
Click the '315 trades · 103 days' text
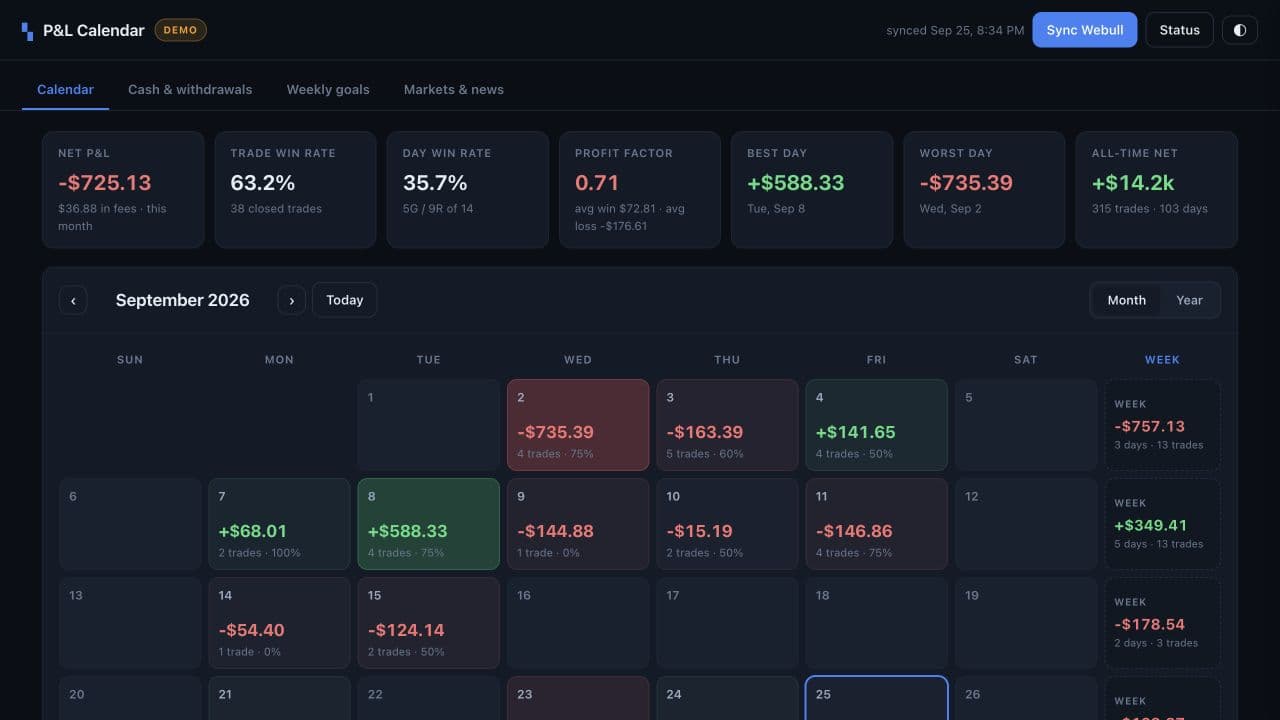1150,209
